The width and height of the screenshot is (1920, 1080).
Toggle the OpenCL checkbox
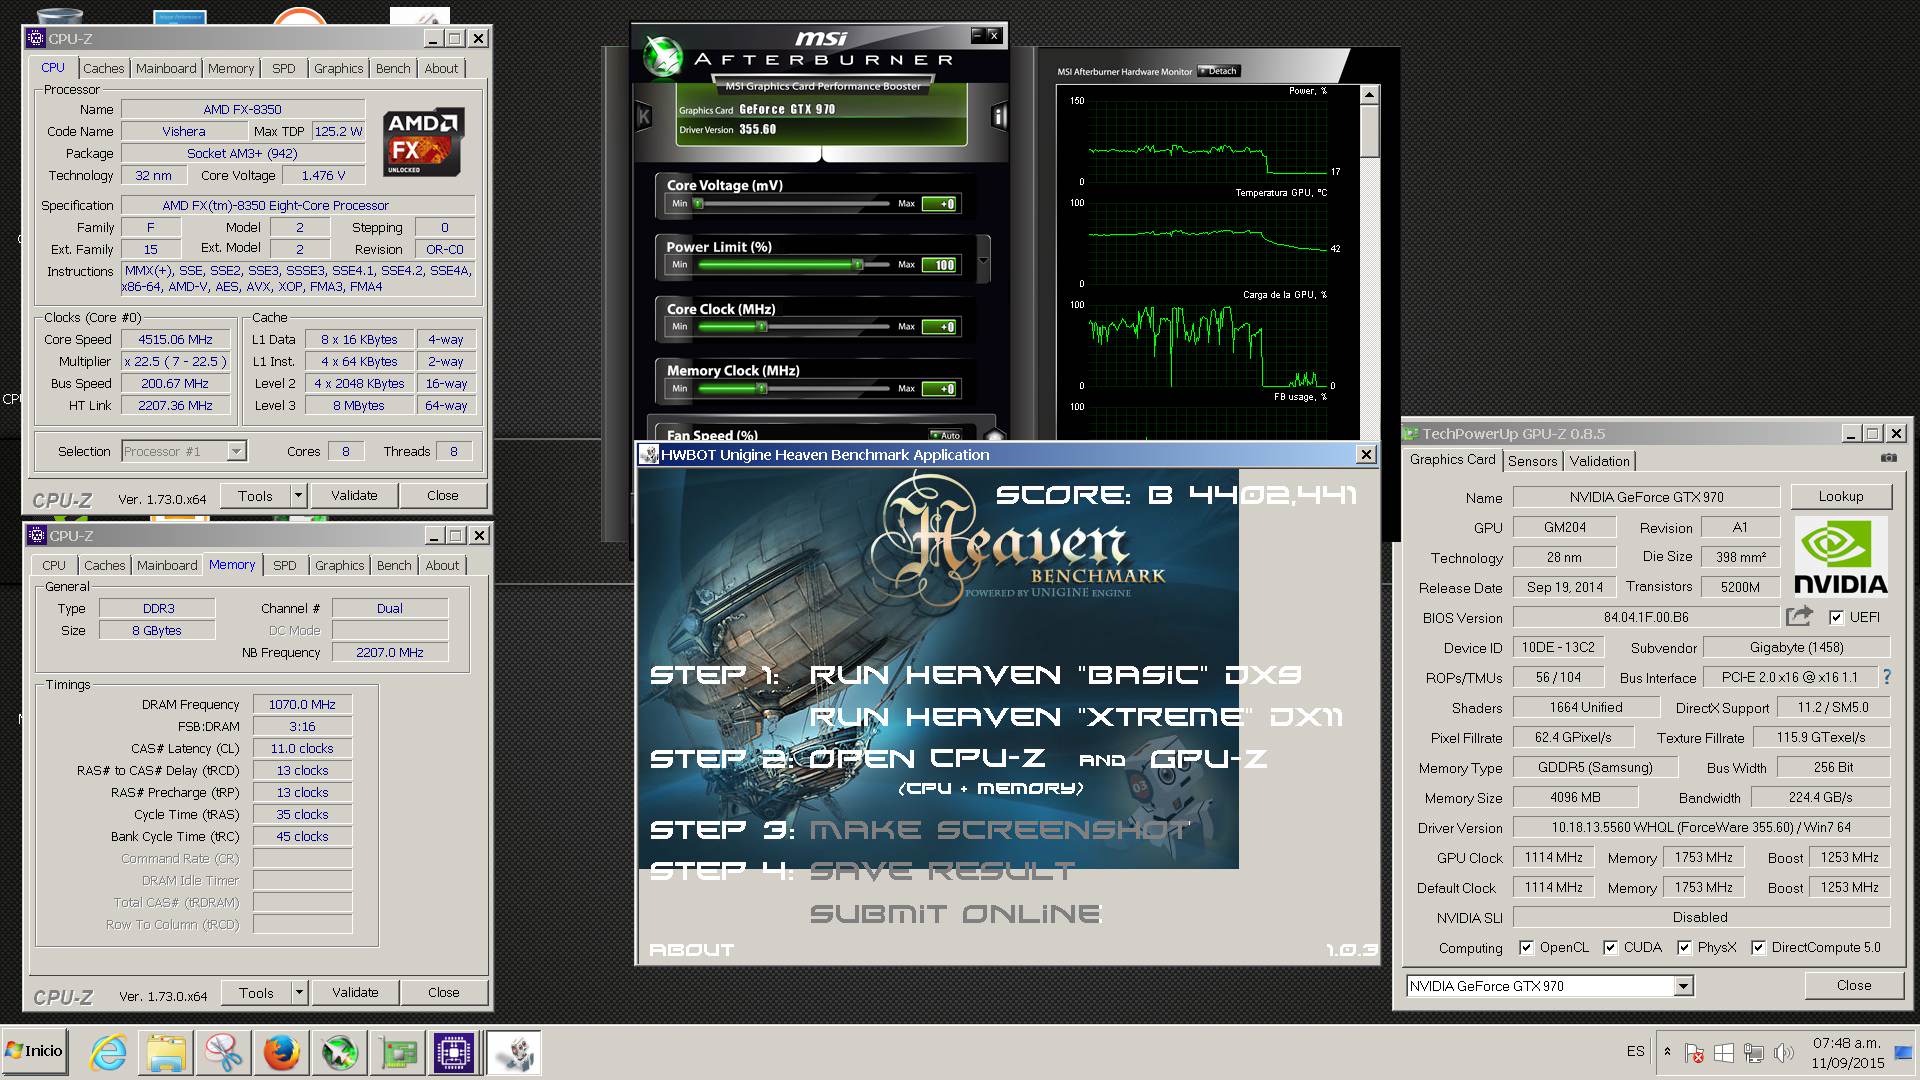pos(1526,947)
